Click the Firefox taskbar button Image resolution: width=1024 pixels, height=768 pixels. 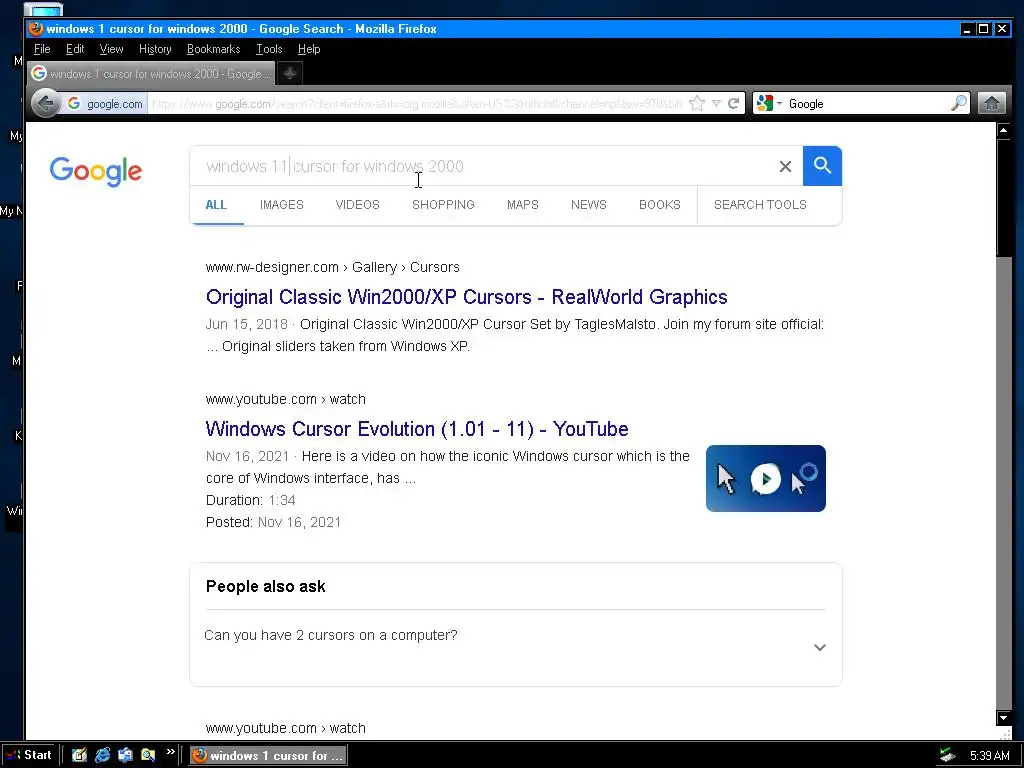pos(268,756)
